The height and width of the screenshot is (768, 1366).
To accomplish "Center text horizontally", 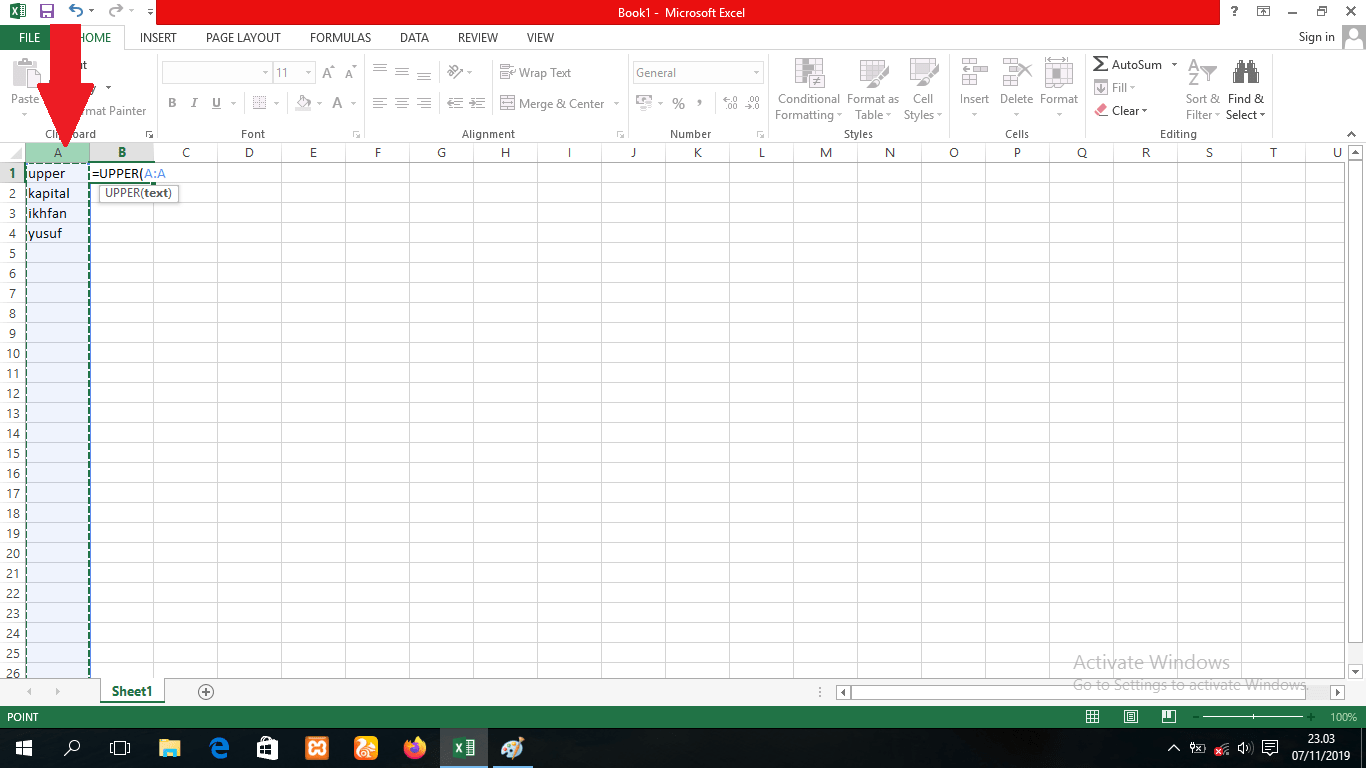I will point(401,103).
